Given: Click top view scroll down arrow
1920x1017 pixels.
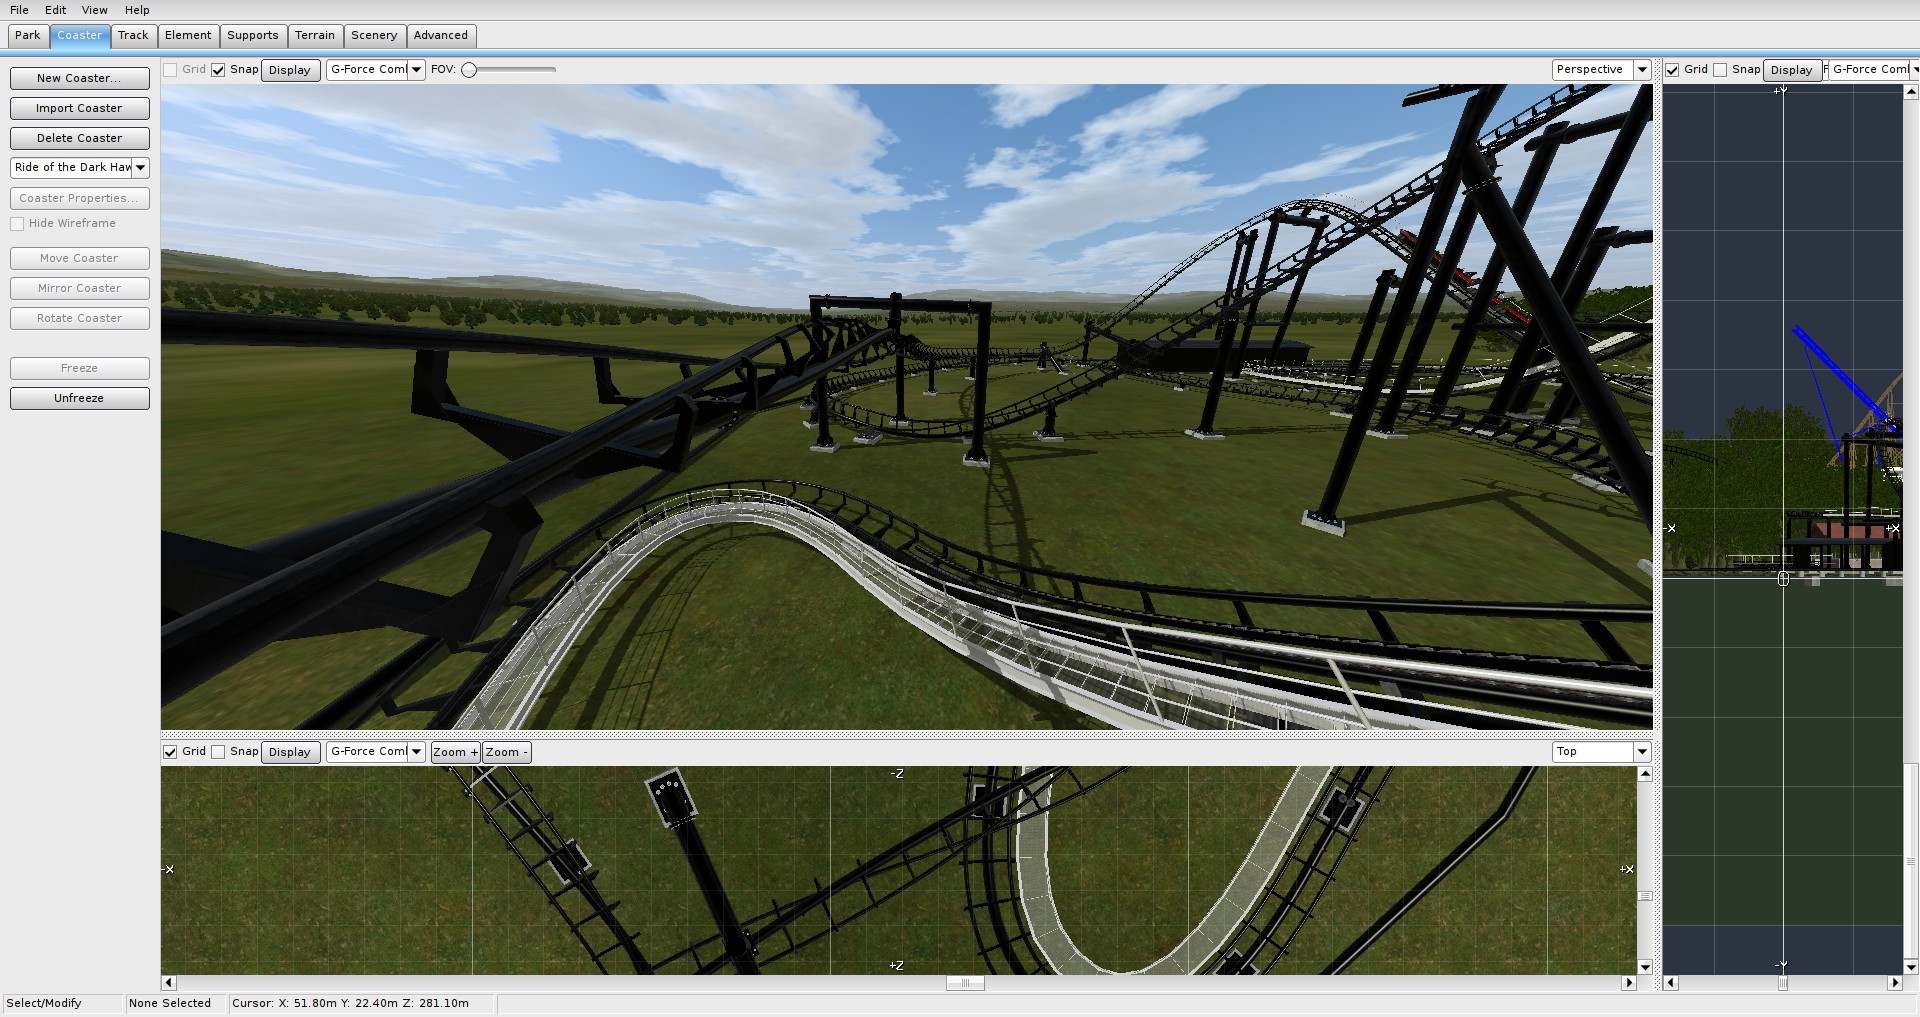Looking at the screenshot, I should pos(1645,967).
